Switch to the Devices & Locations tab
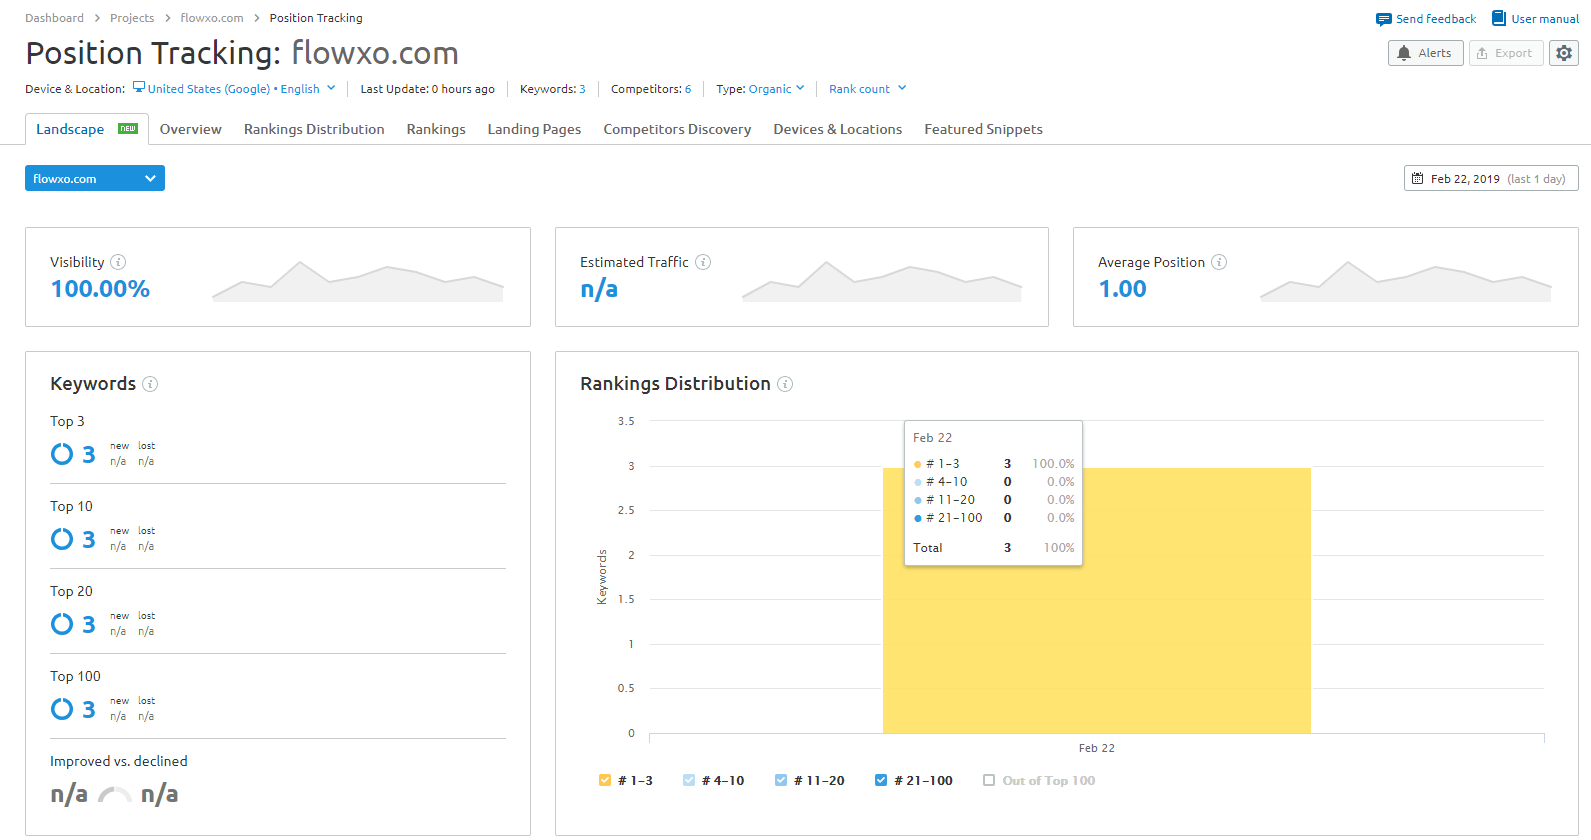Image resolution: width=1591 pixels, height=840 pixels. point(838,129)
